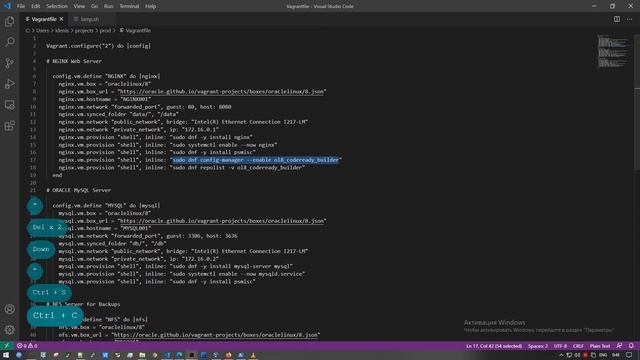
Task: Open the Explorer view in activity bar
Action: 9,21
